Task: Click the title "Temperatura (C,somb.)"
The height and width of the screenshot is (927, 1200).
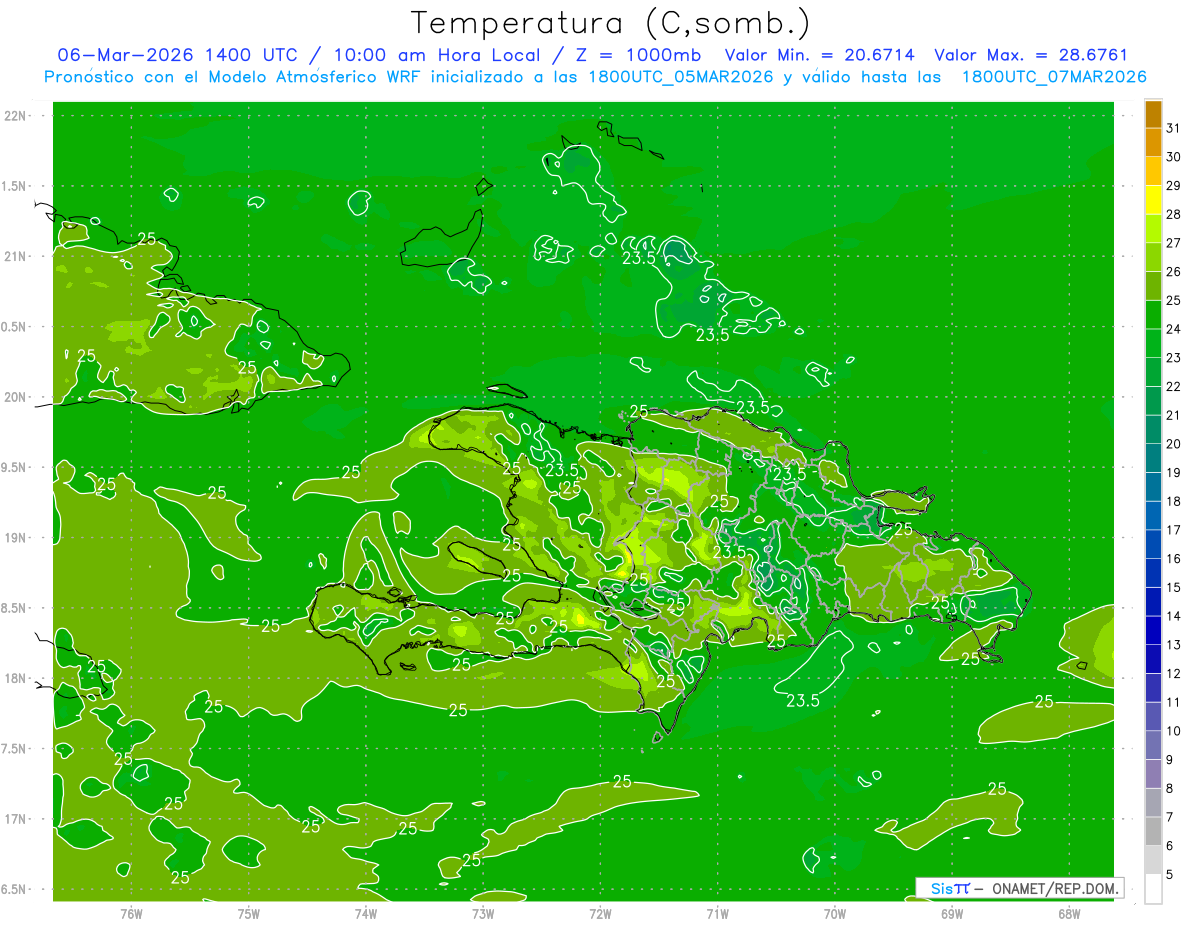Action: pos(610,23)
